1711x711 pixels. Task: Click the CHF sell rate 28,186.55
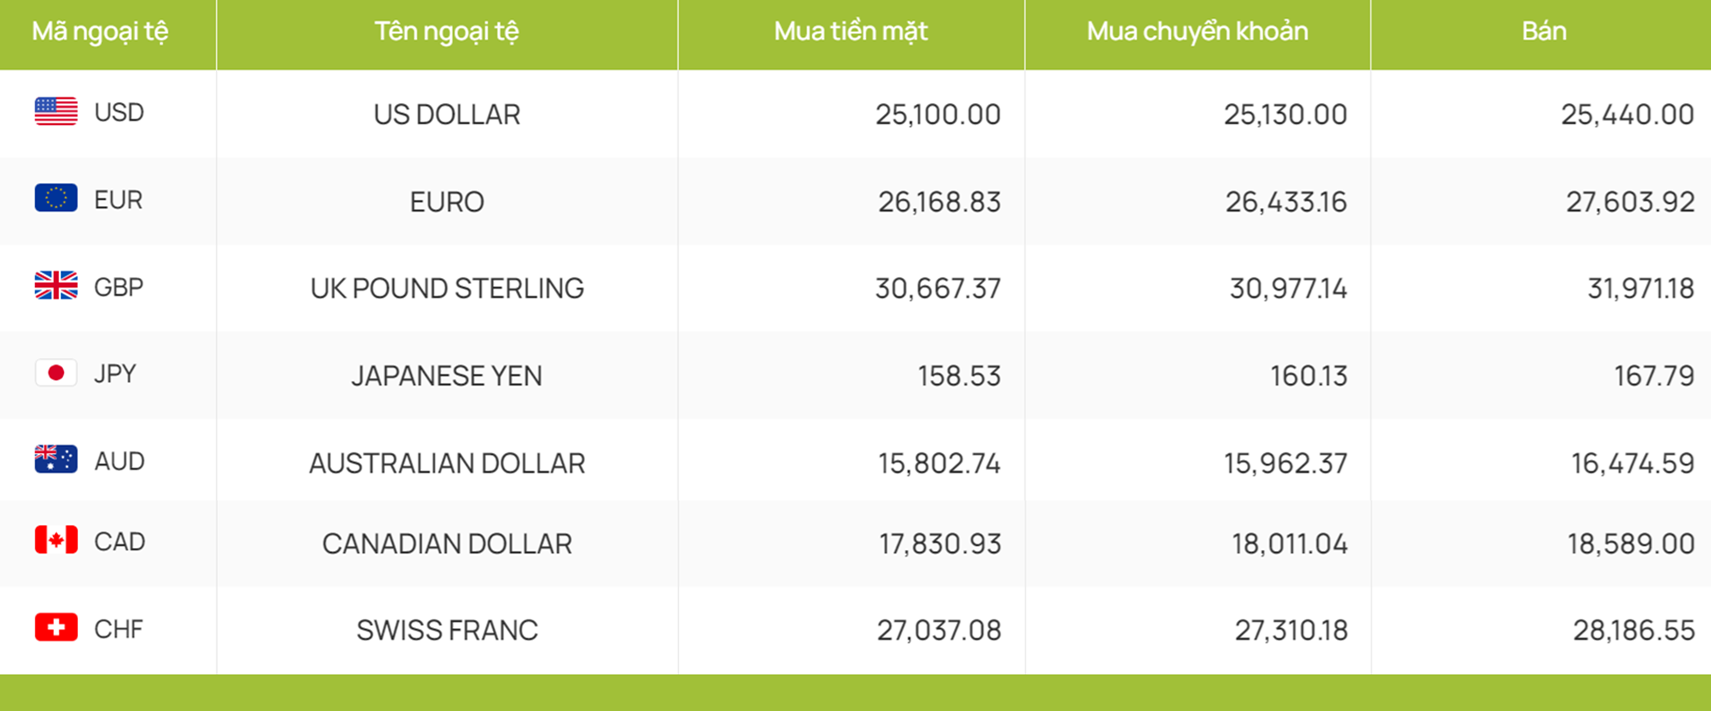1634,630
